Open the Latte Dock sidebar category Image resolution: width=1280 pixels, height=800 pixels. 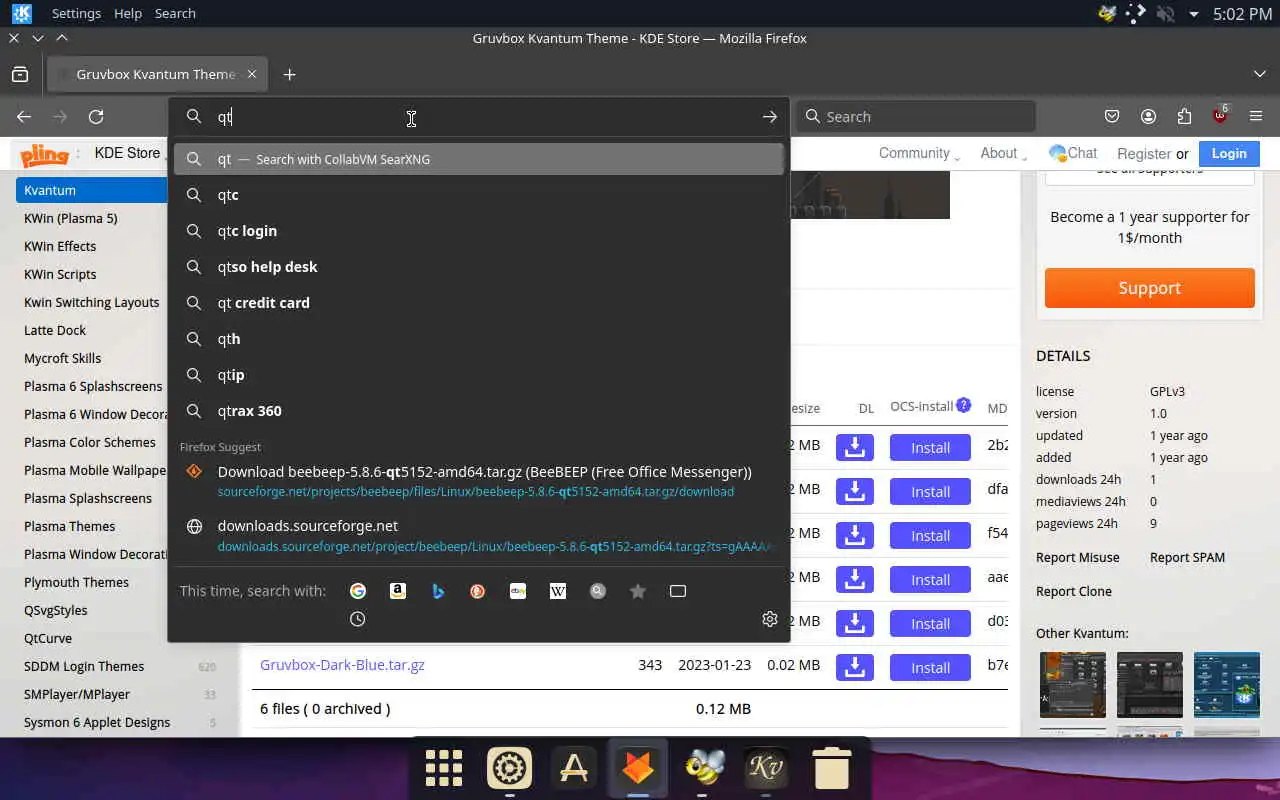point(55,330)
